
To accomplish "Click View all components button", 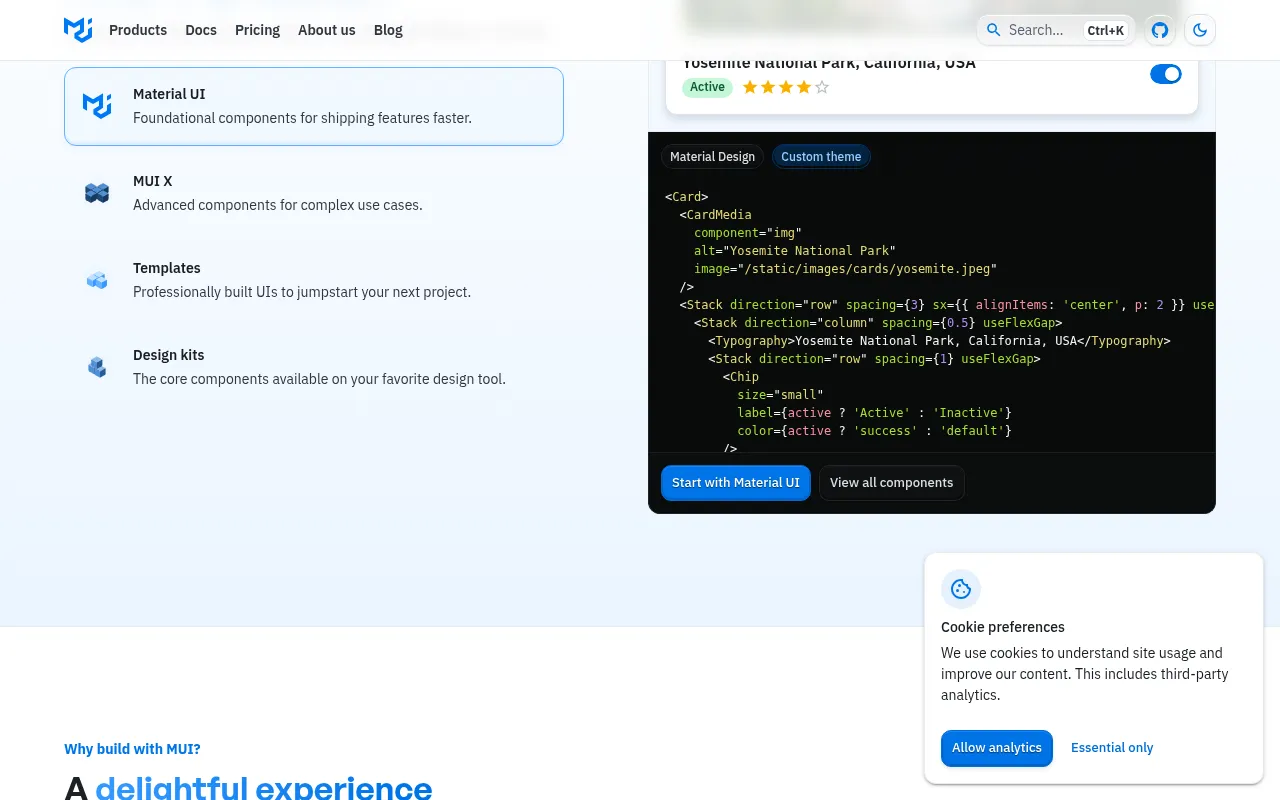I will pyautogui.click(x=892, y=482).
